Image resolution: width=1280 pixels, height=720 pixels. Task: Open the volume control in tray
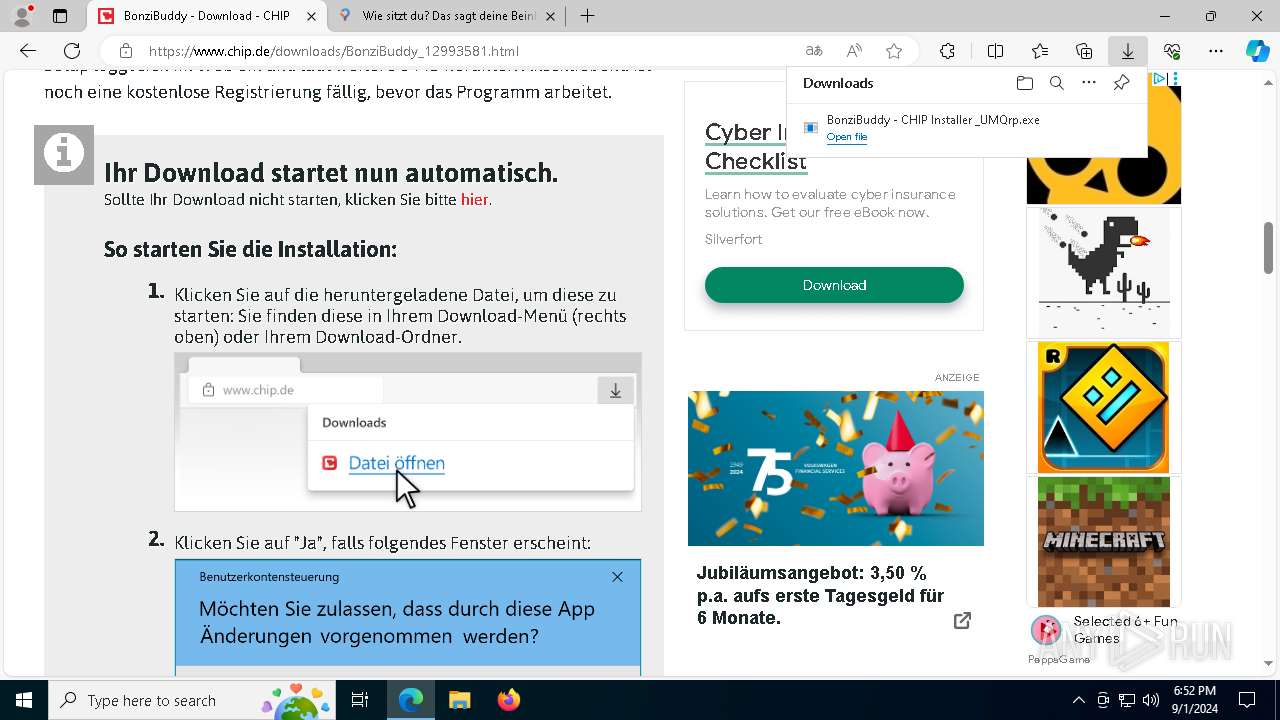pyautogui.click(x=1151, y=700)
